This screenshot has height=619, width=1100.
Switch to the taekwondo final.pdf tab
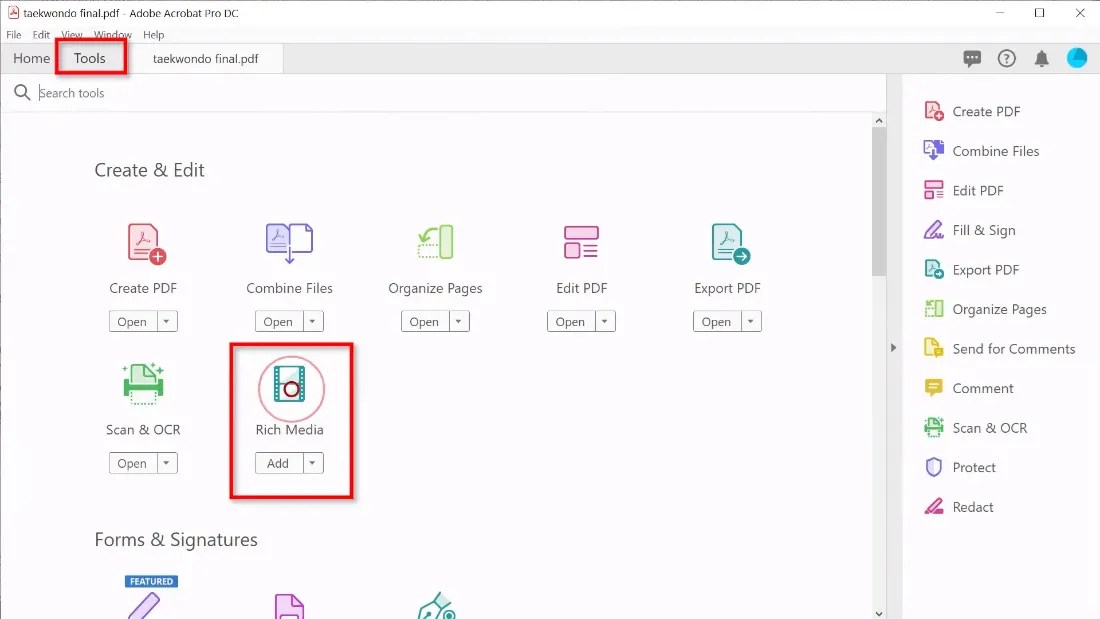(206, 58)
